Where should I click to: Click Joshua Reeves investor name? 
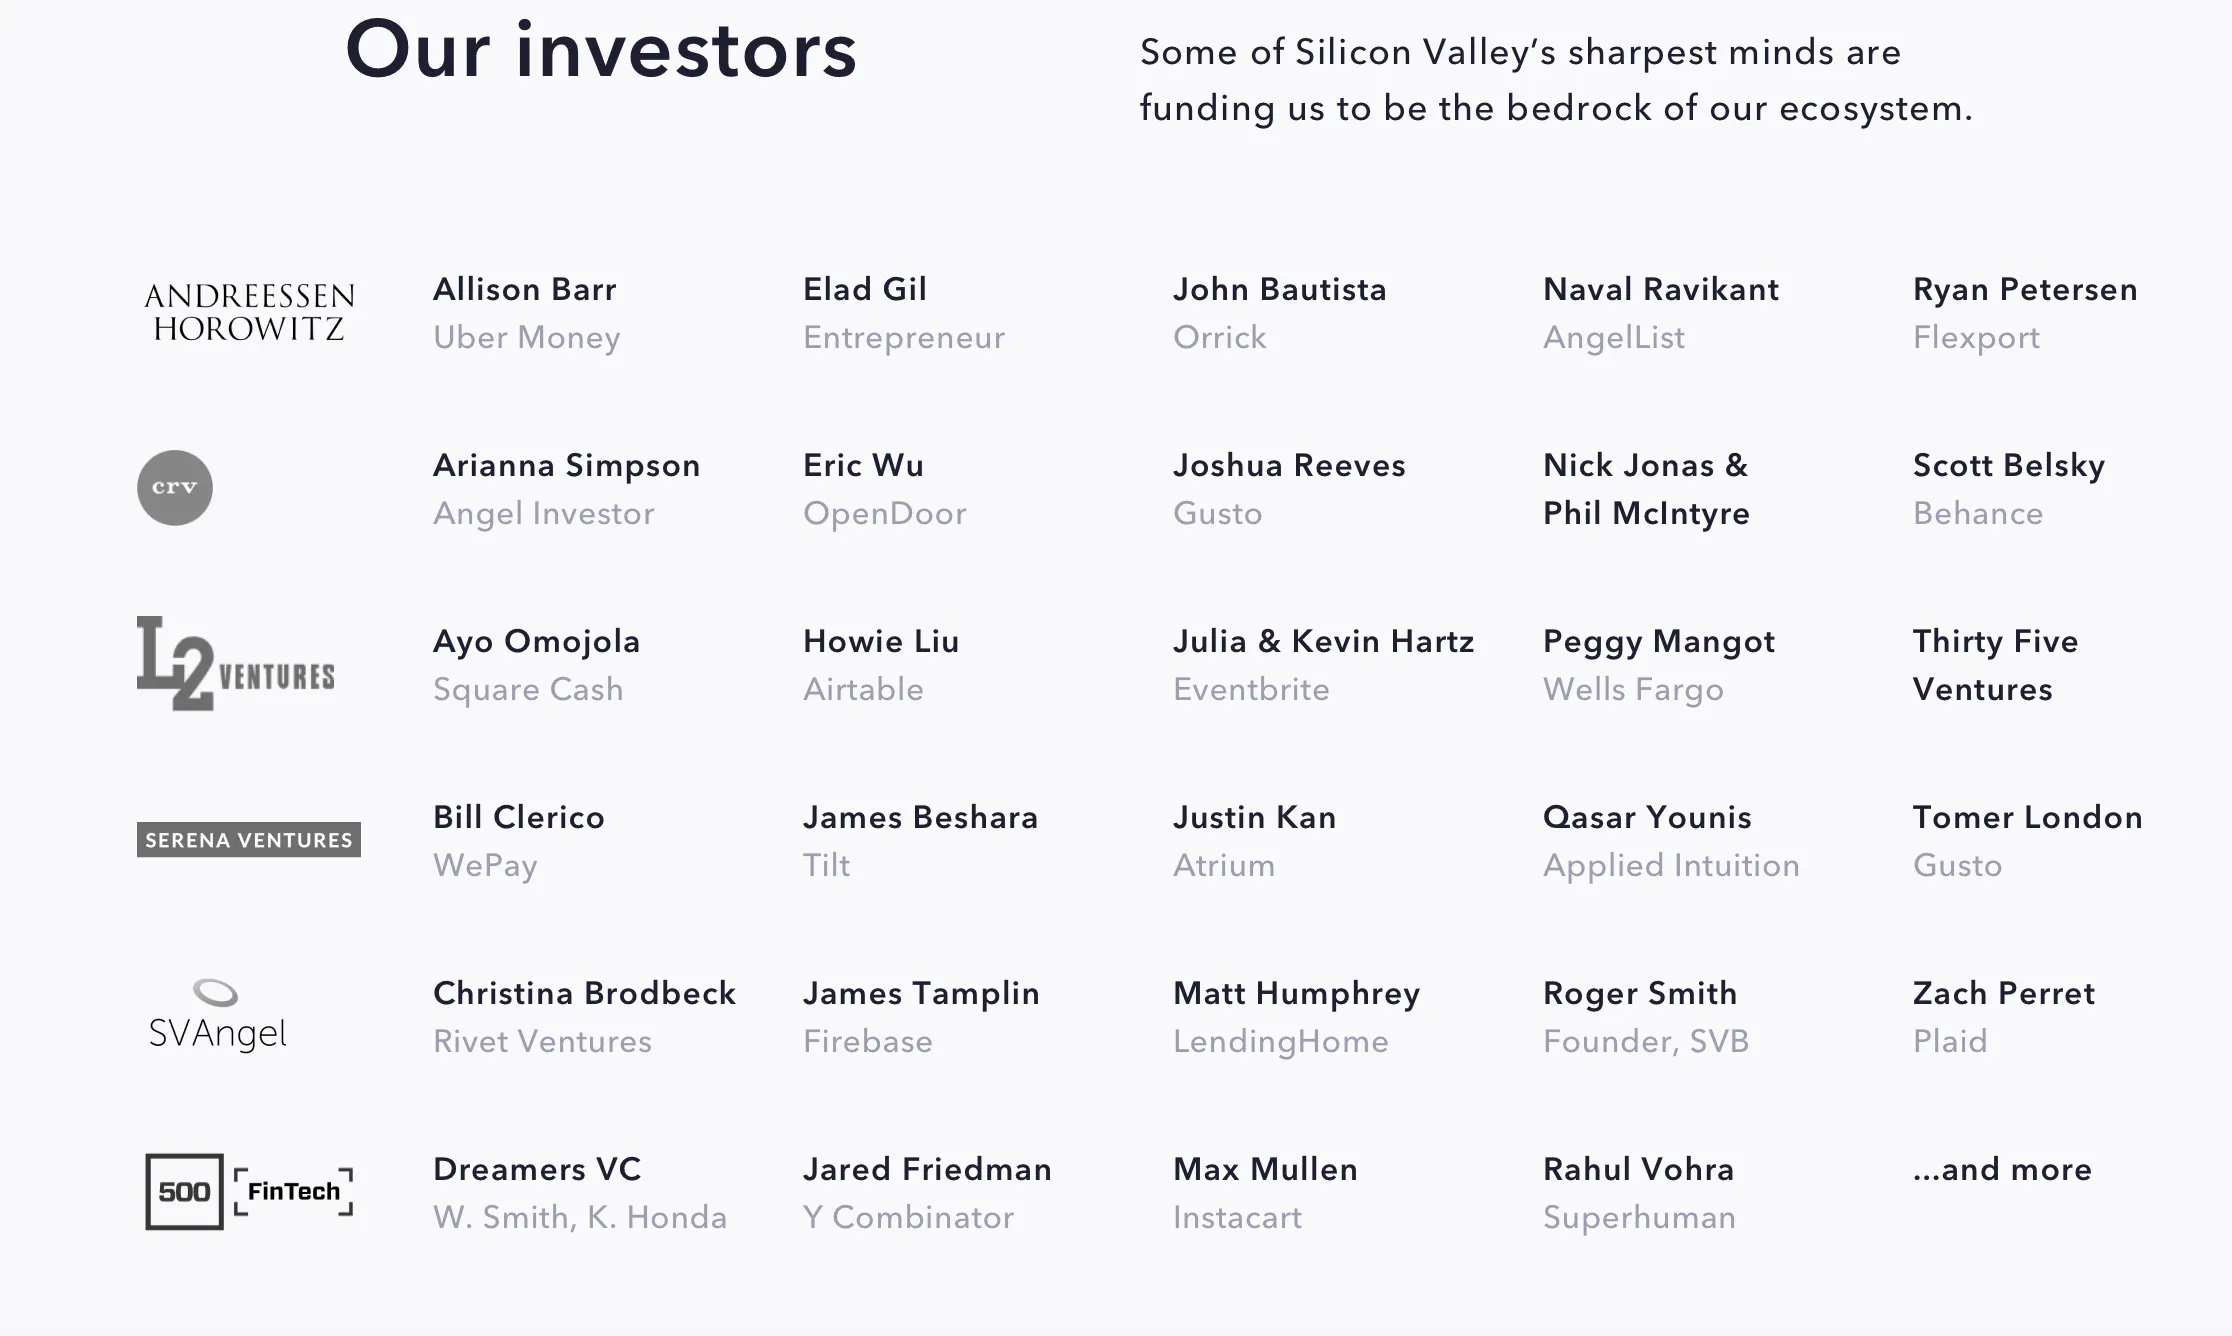tap(1289, 465)
